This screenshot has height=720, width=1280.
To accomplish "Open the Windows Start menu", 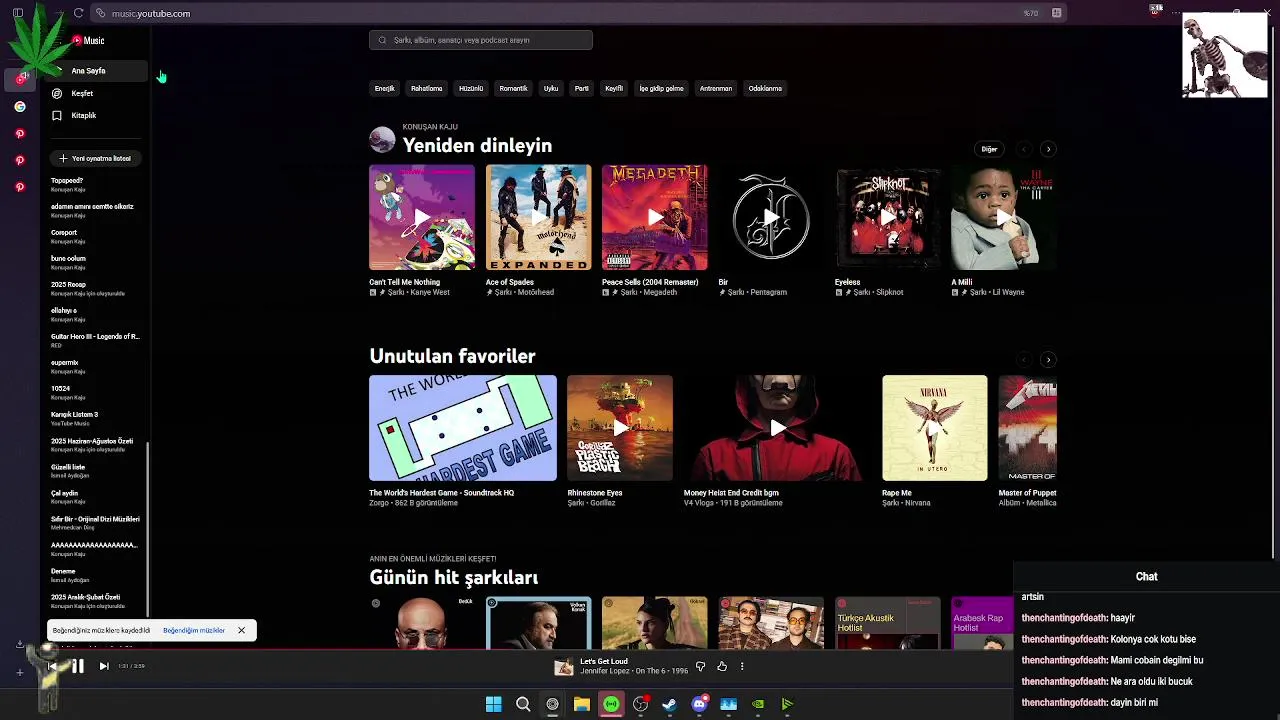I will pyautogui.click(x=493, y=704).
